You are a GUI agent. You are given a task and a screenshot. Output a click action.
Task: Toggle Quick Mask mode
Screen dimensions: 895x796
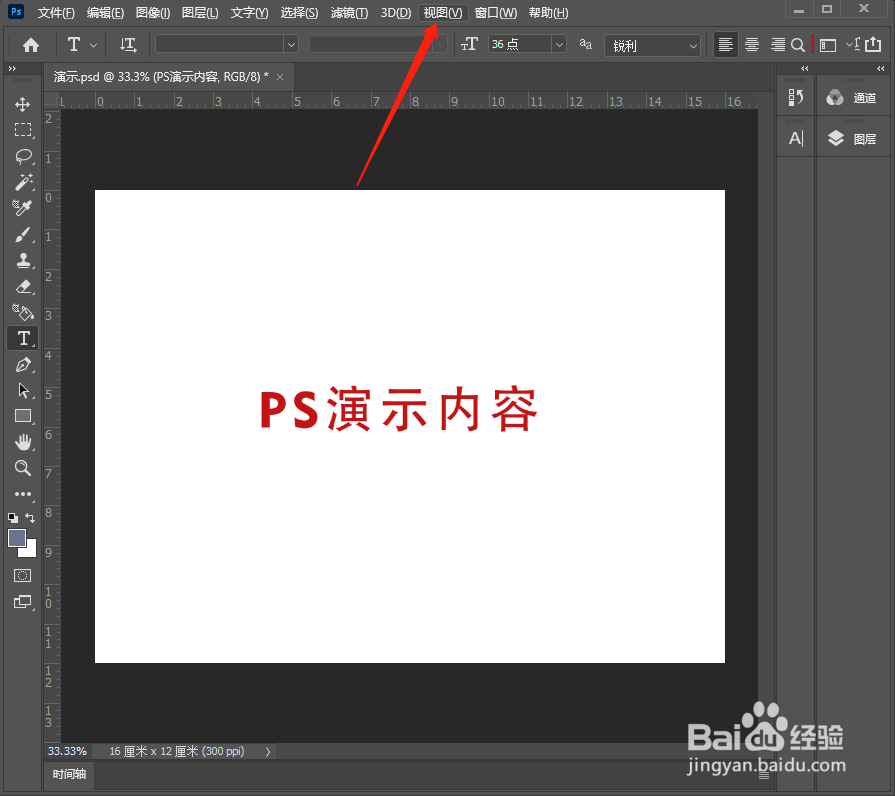click(23, 576)
